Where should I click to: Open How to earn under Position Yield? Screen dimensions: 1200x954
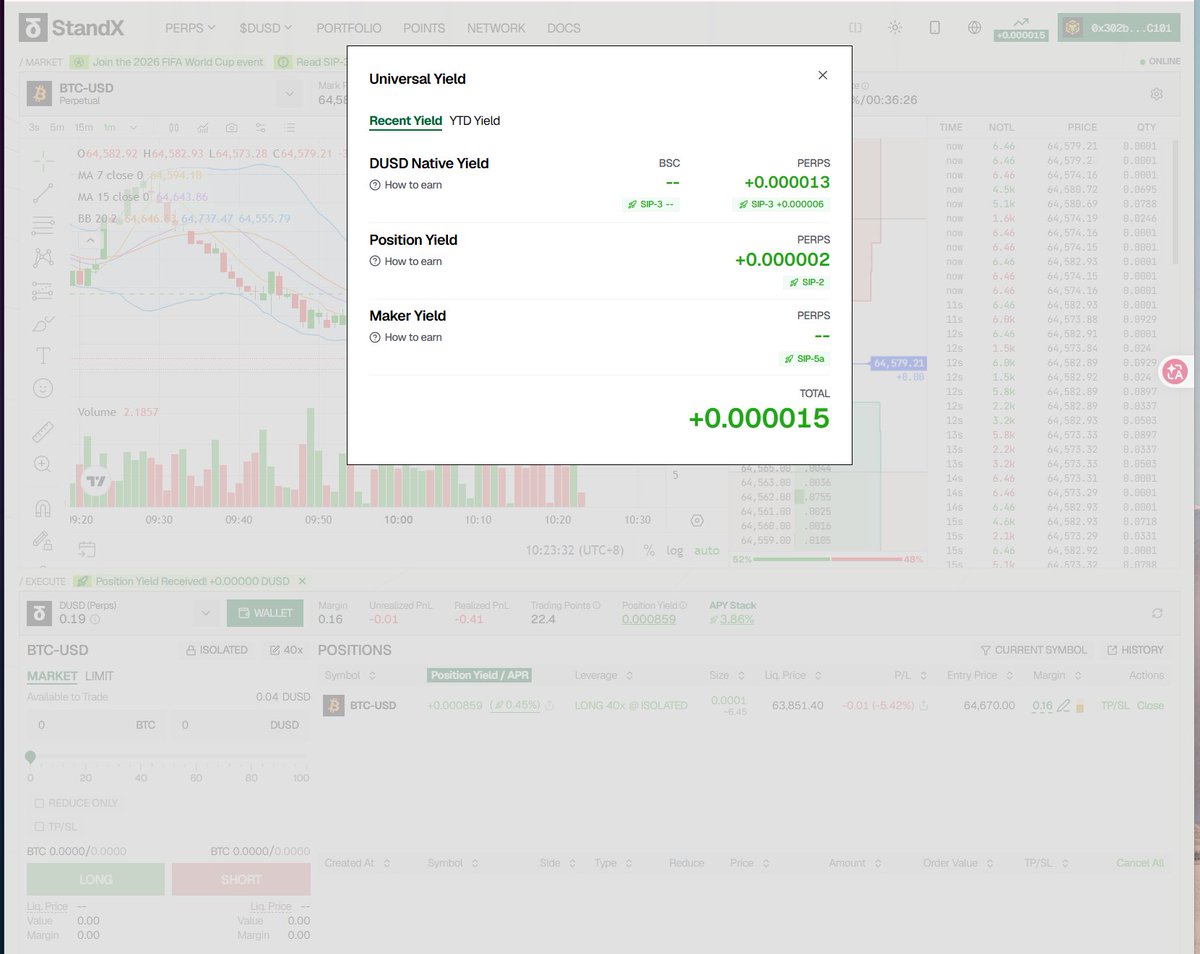coord(406,261)
